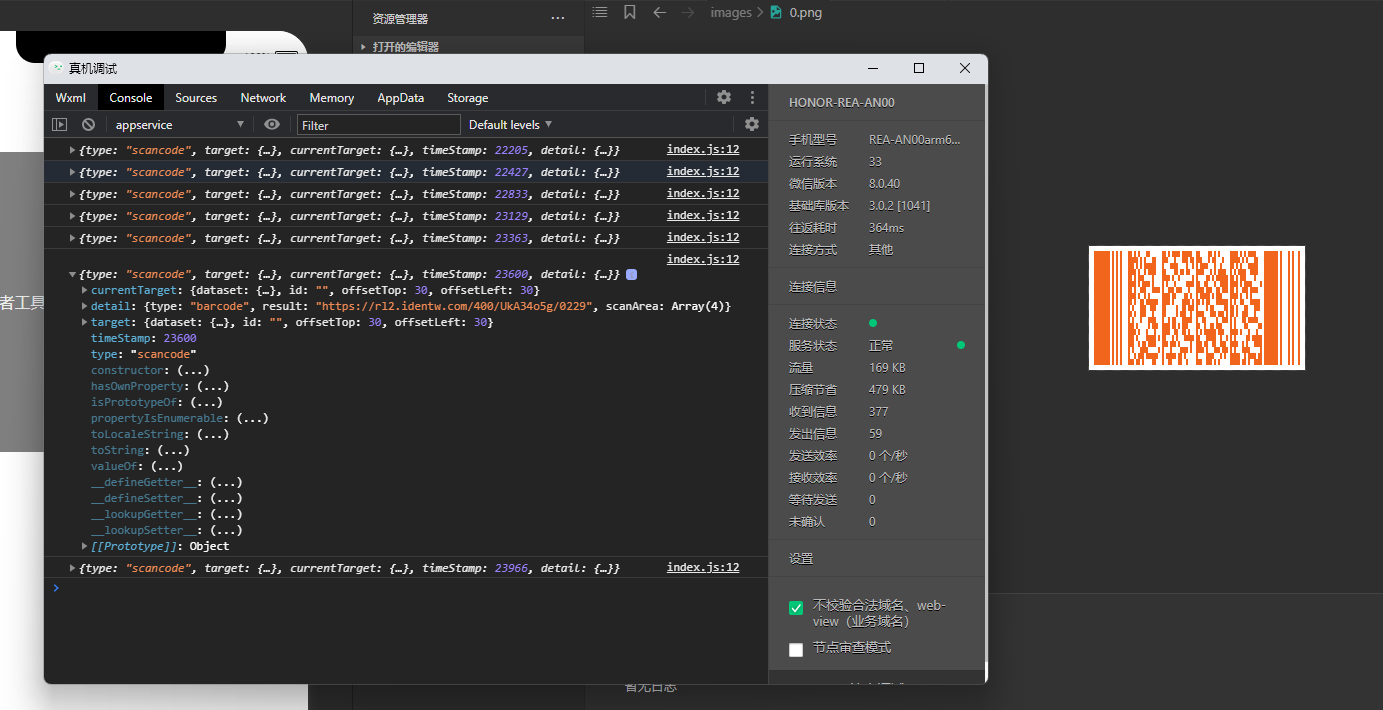Open the AppData tab
Viewport: 1383px width, 710px height.
tap(401, 98)
